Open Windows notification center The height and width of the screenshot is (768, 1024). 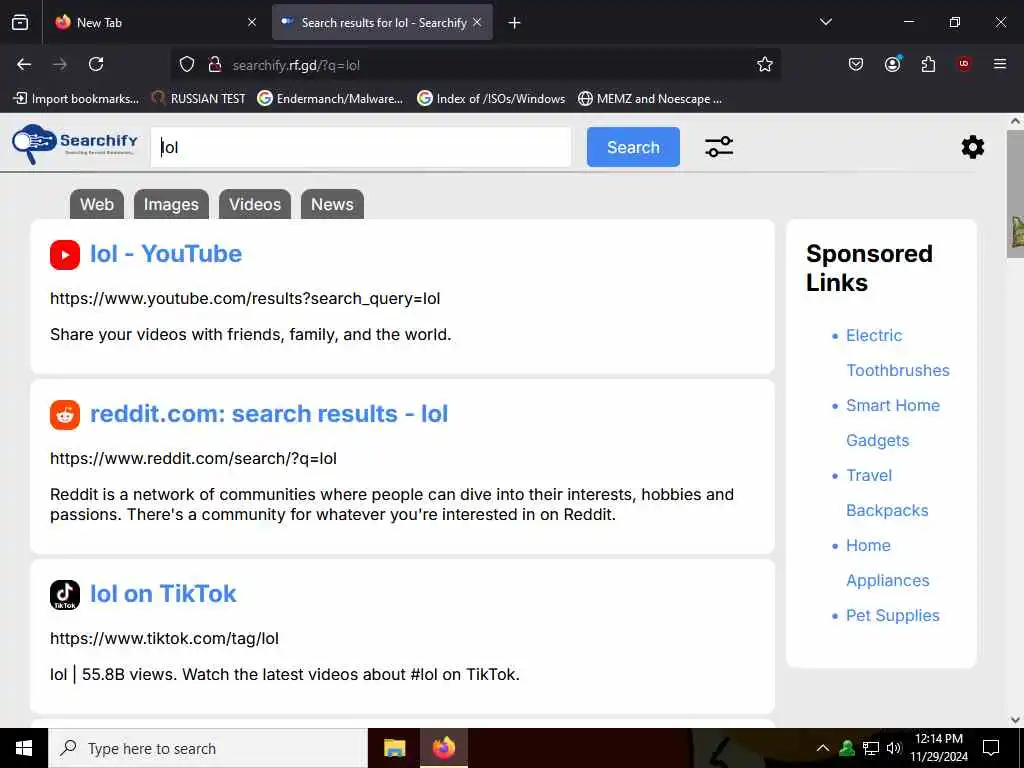991,748
